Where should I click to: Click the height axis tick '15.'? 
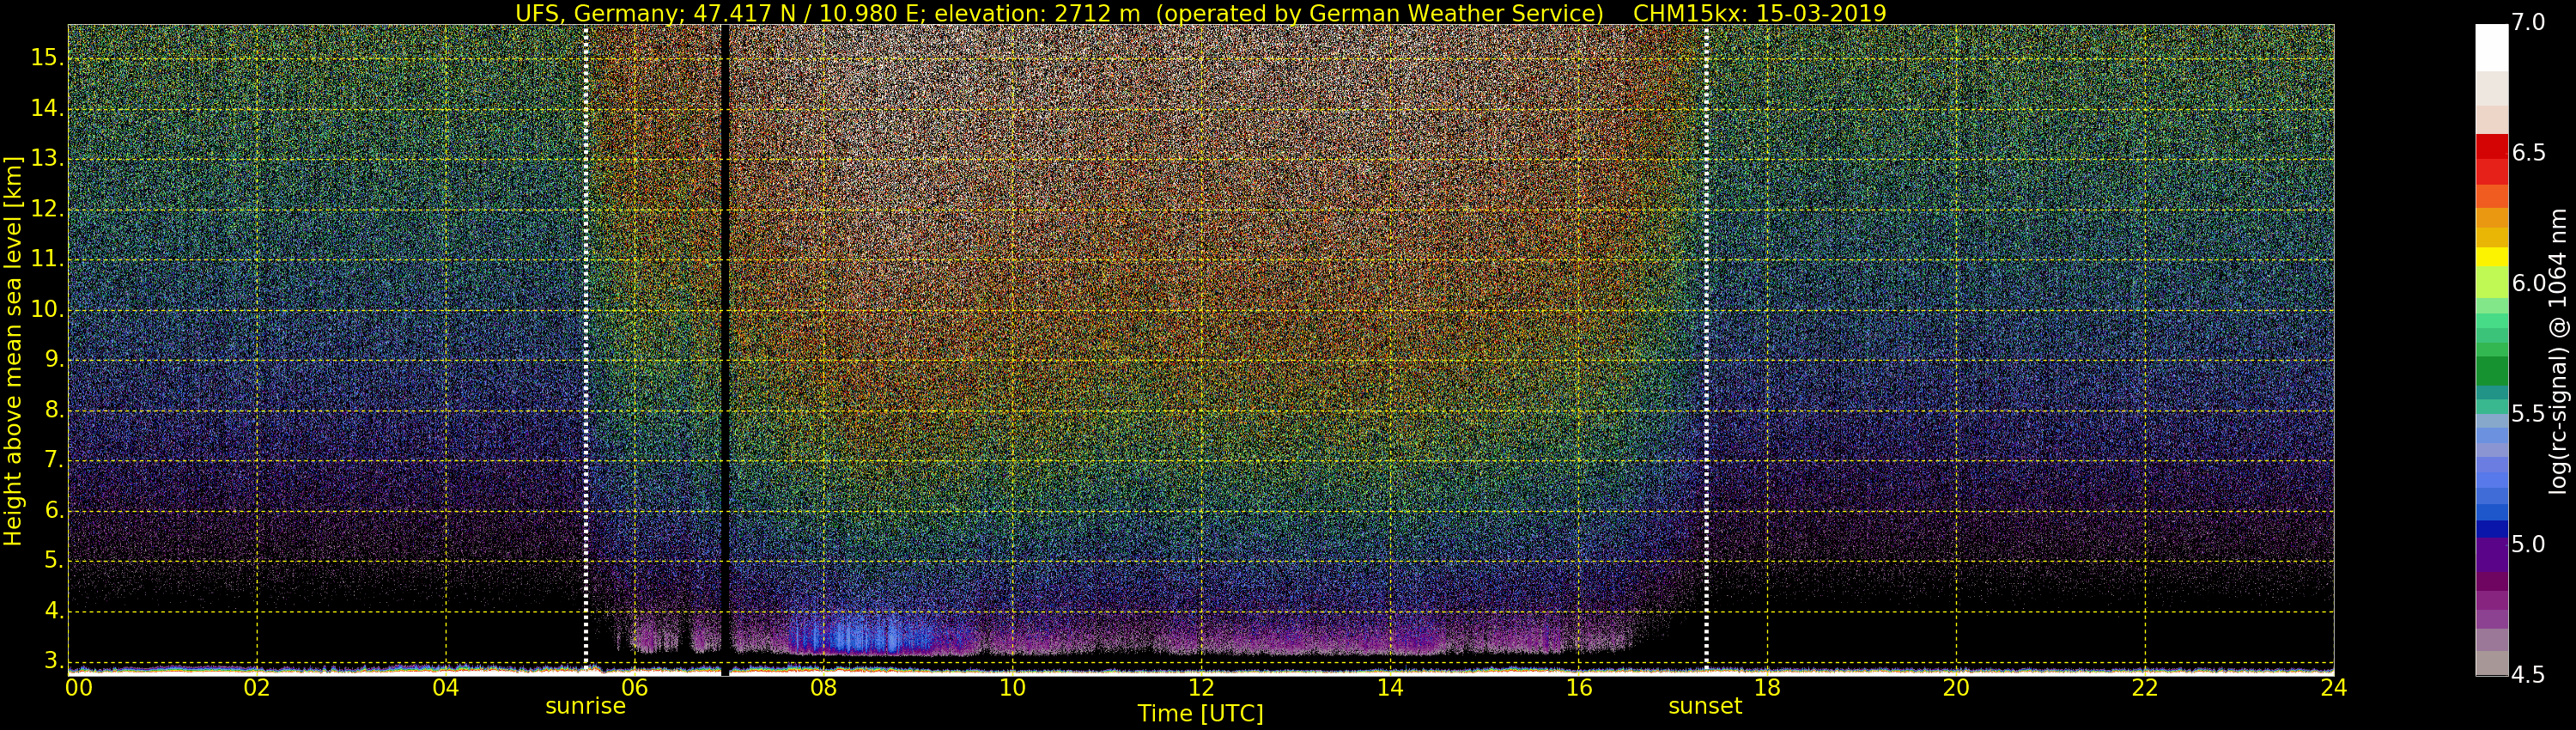click(47, 58)
